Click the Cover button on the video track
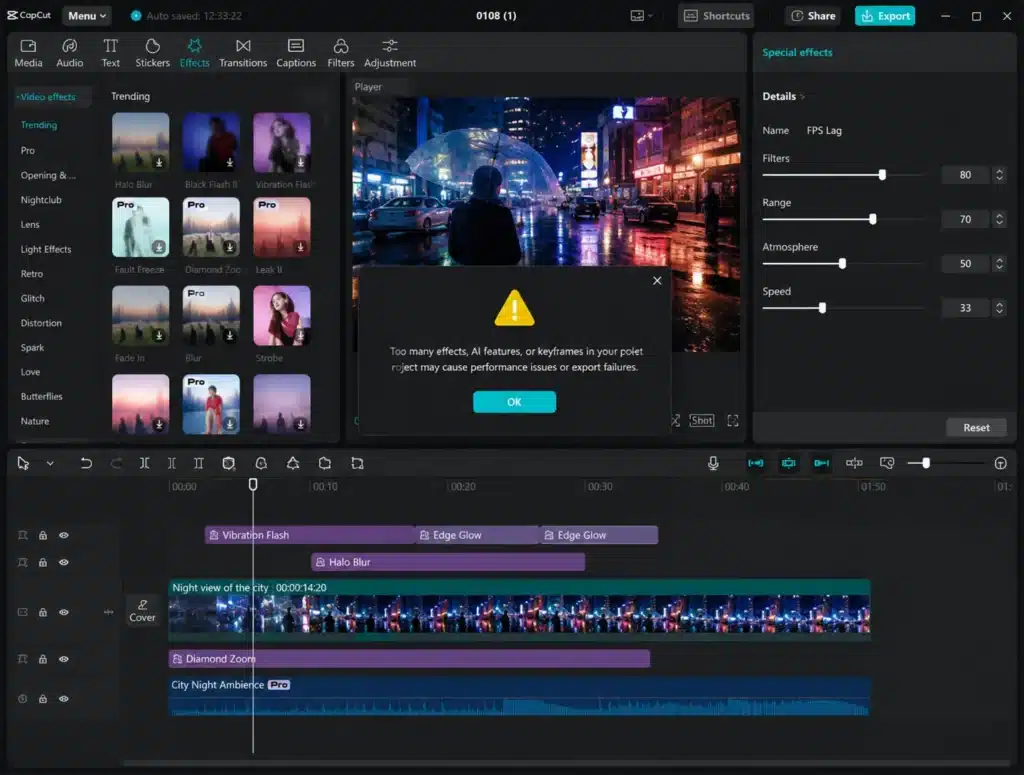The width and height of the screenshot is (1024, 775). click(142, 611)
